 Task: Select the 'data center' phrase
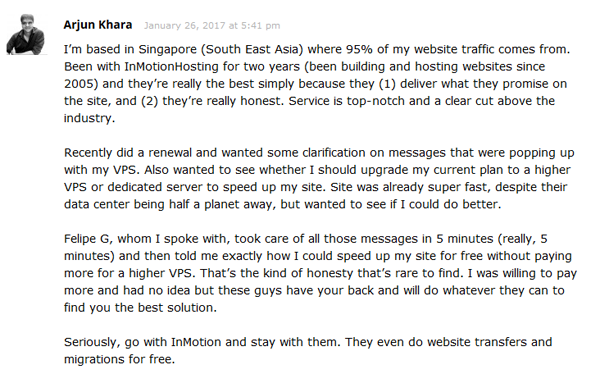click(97, 204)
